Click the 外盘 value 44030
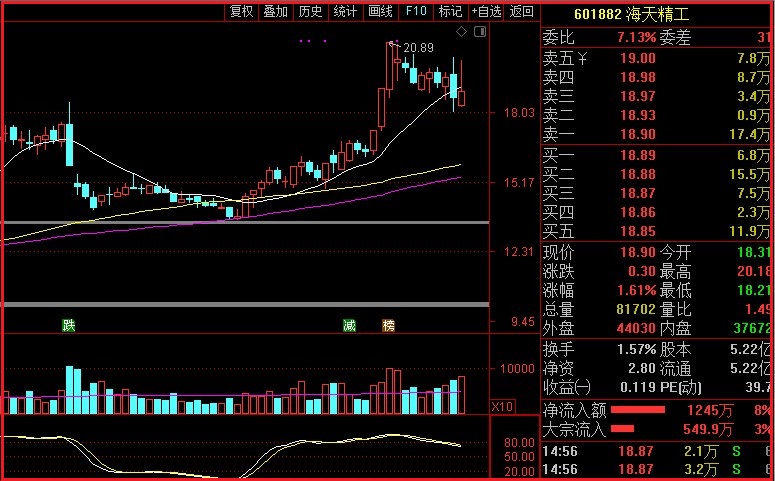 point(636,328)
